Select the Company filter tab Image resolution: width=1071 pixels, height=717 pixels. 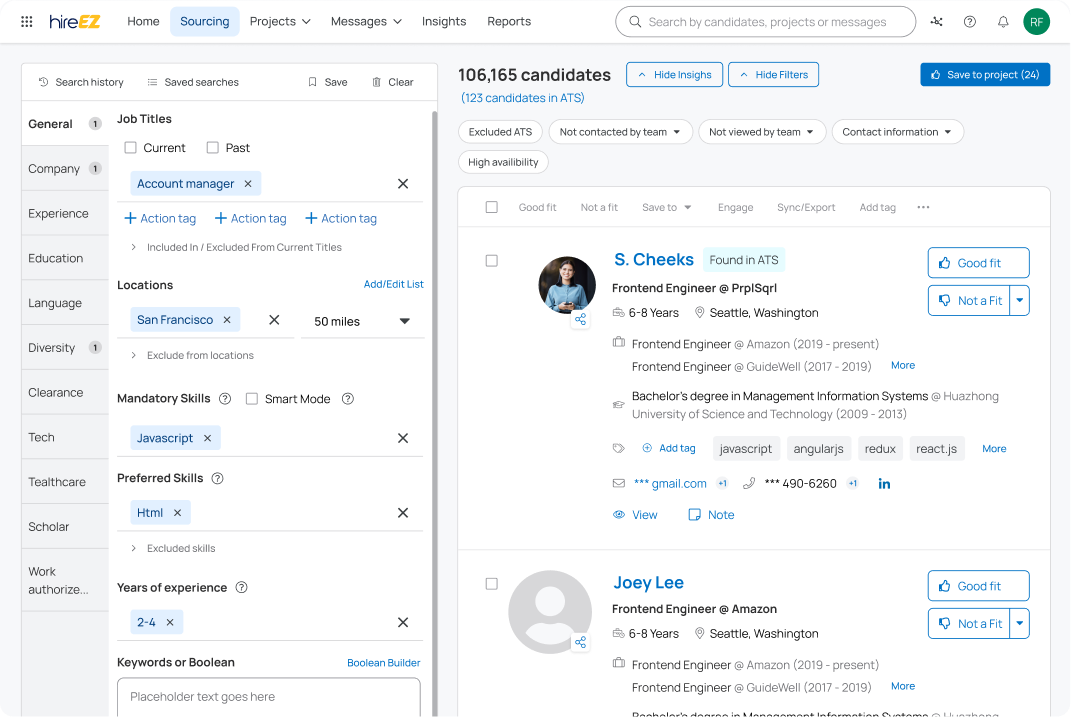coord(54,169)
